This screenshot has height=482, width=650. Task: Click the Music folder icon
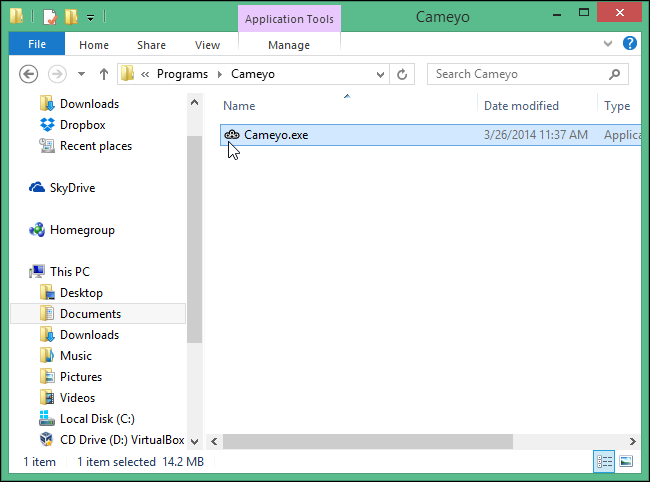[47, 356]
